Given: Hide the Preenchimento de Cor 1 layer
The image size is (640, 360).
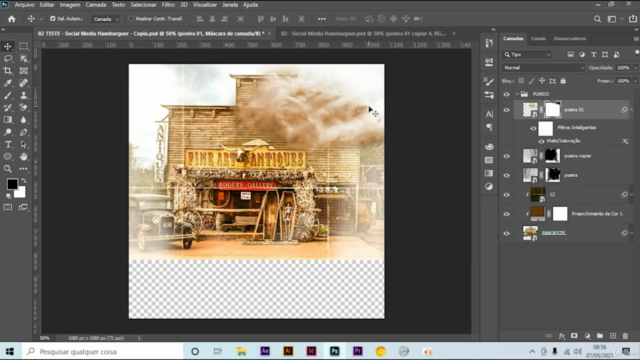Looking at the screenshot, I should tap(507, 214).
